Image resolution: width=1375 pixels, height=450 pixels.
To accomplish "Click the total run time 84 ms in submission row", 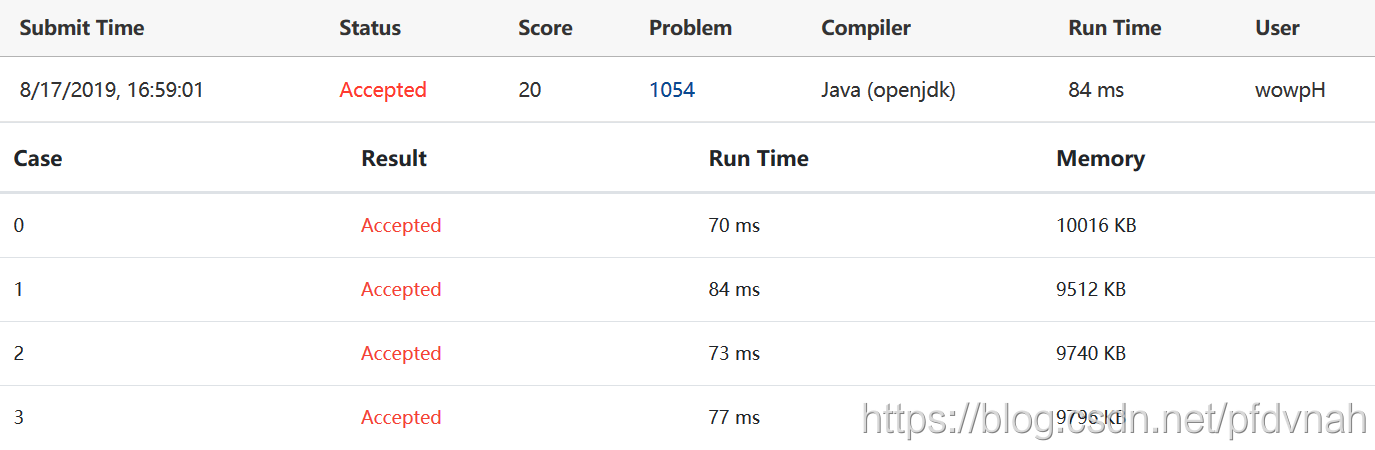I will tap(1096, 90).
